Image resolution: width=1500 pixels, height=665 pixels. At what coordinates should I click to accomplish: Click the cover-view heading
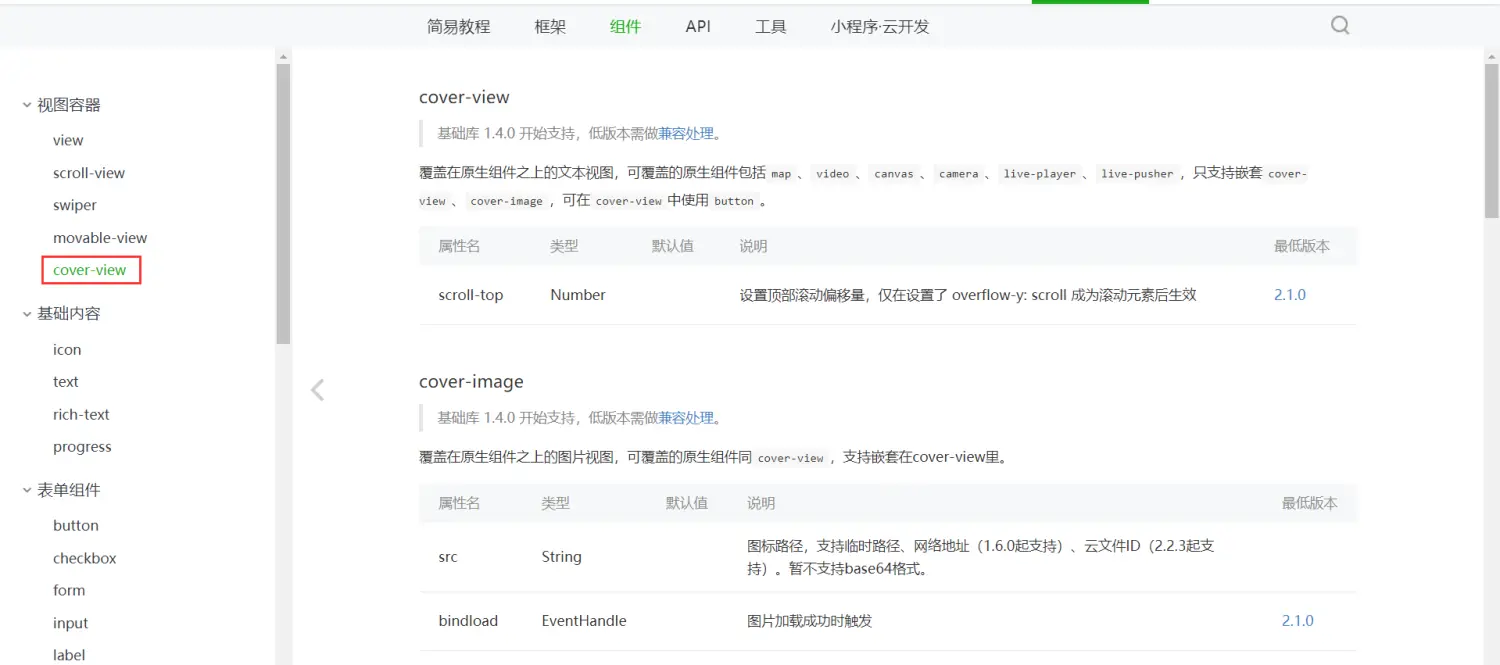coord(464,97)
